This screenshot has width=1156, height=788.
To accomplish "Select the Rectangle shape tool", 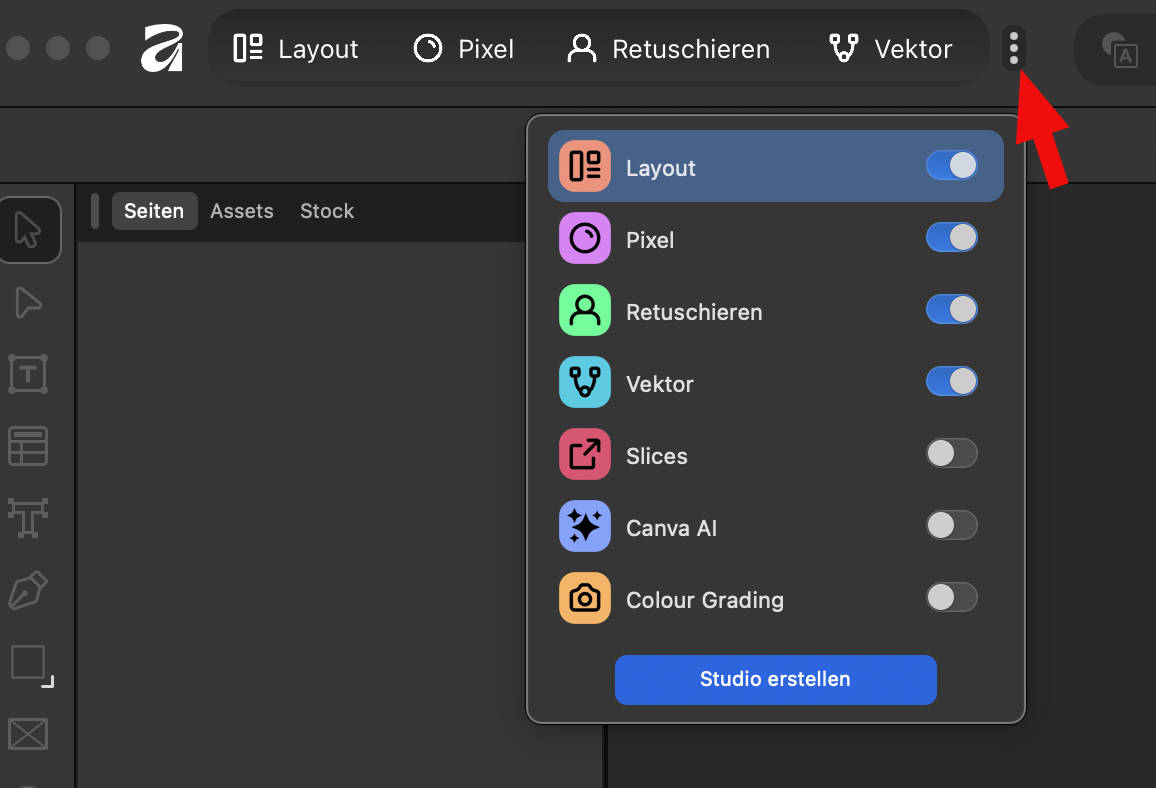I will click(29, 663).
